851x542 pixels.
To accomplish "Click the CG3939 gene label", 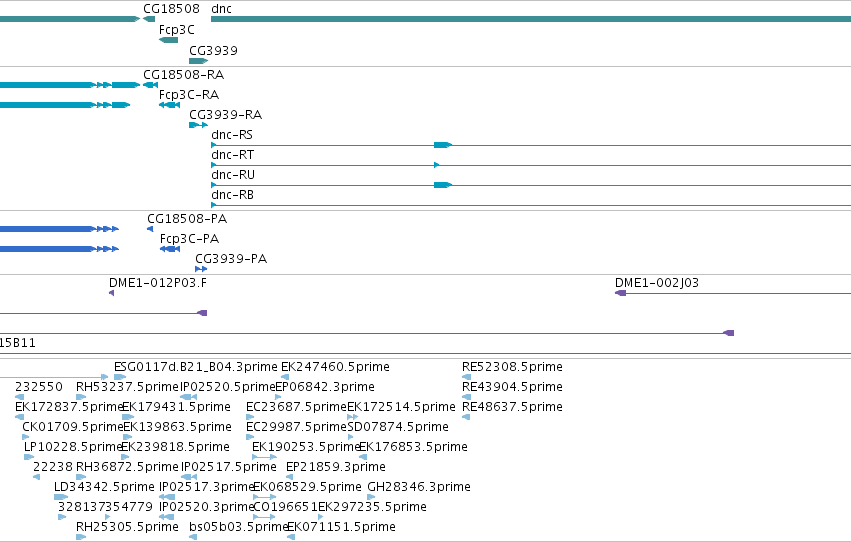I will (x=213, y=50).
